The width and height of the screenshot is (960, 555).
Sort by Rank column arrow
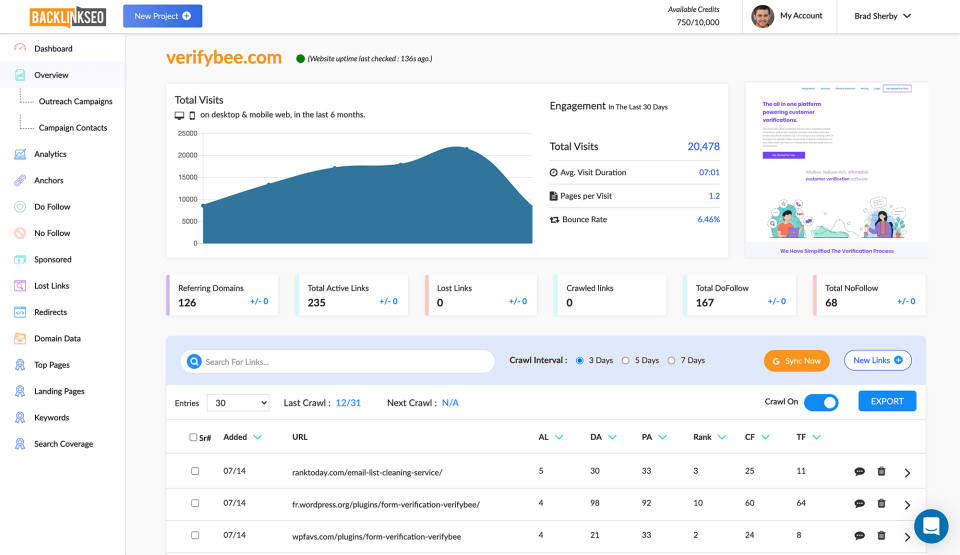click(722, 437)
